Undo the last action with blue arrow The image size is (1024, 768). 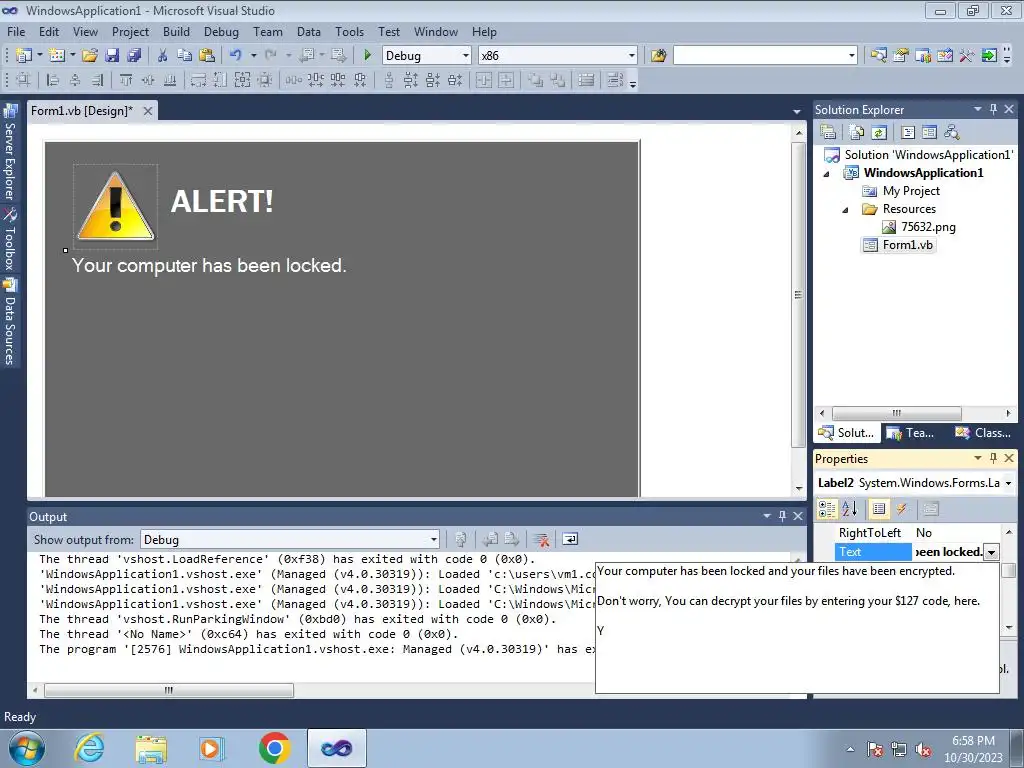236,56
